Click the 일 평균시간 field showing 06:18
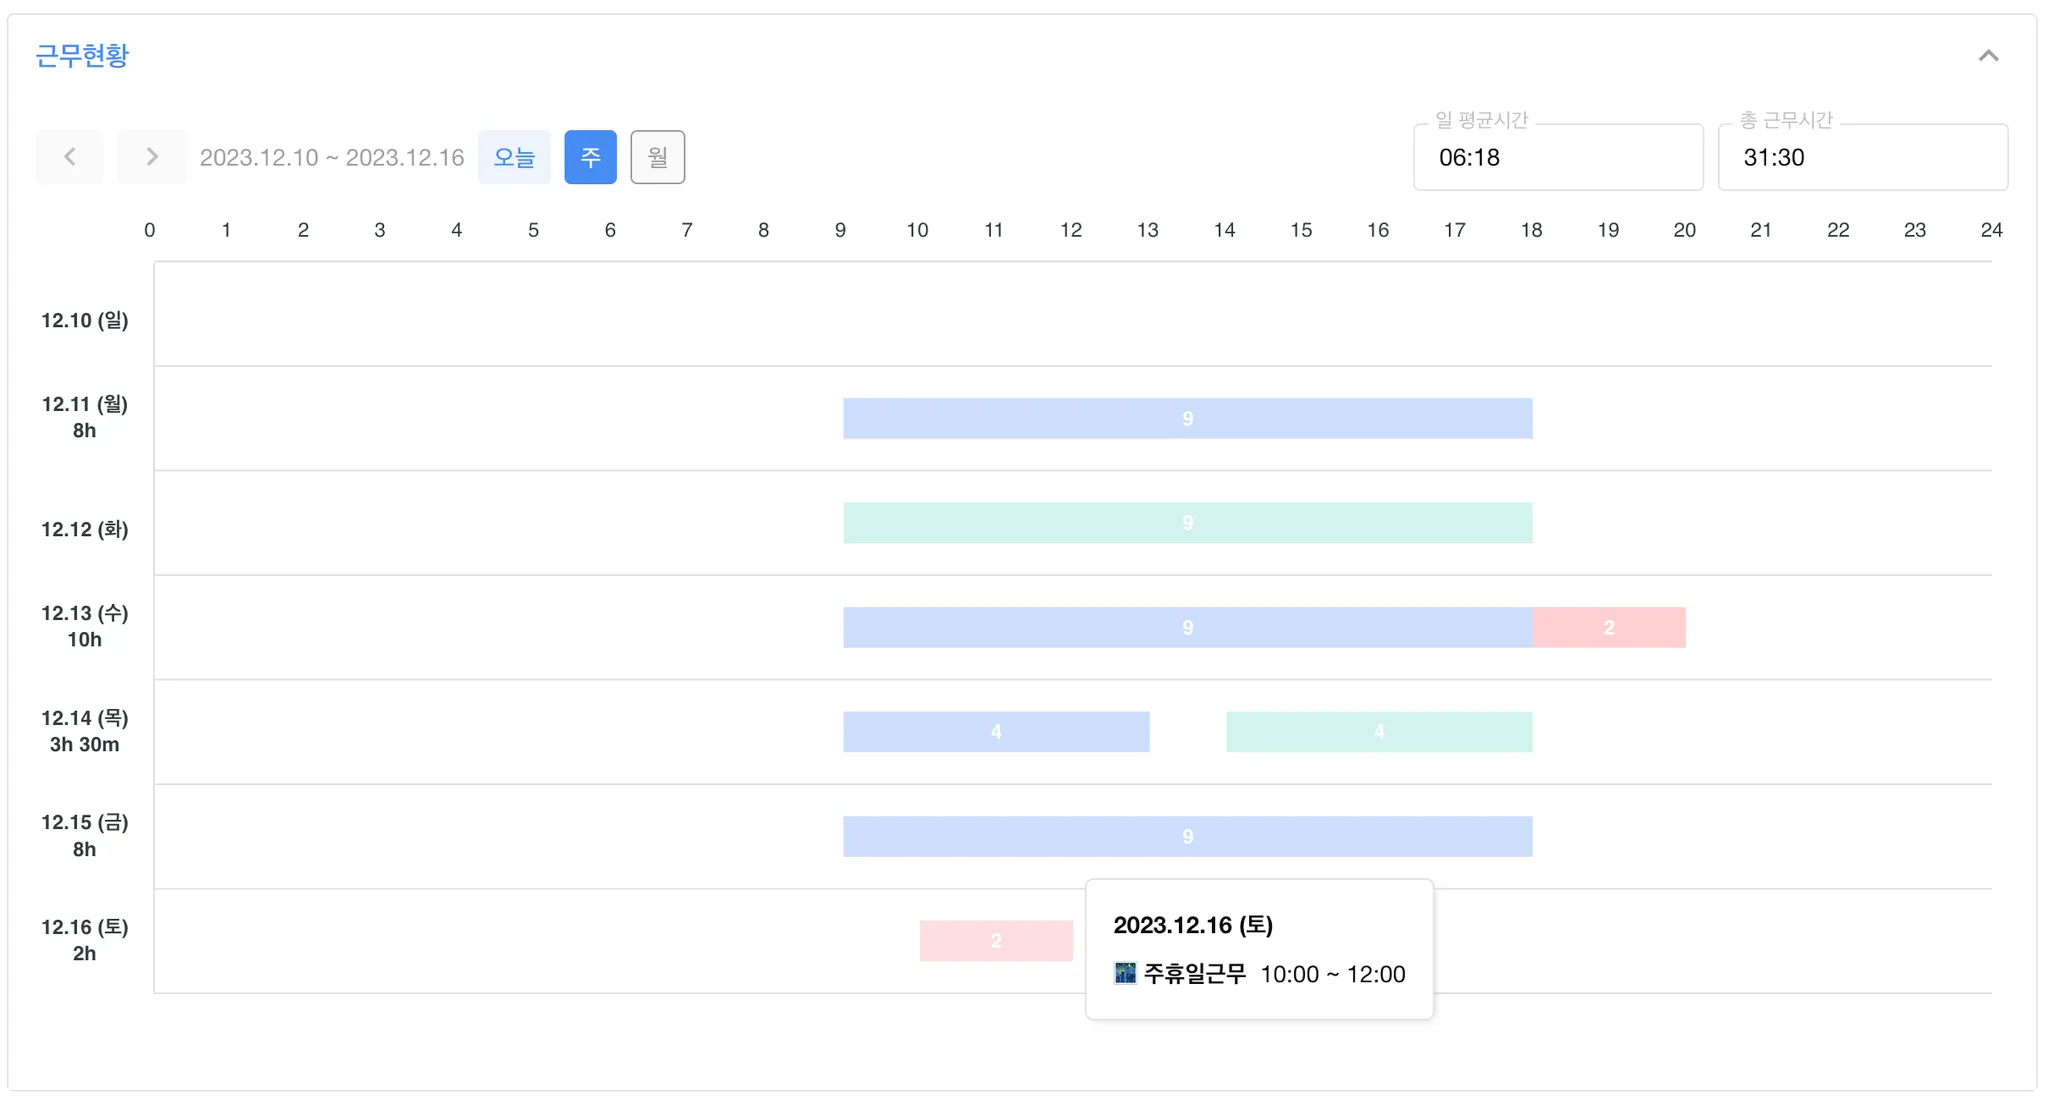The height and width of the screenshot is (1098, 2048). tap(1557, 158)
